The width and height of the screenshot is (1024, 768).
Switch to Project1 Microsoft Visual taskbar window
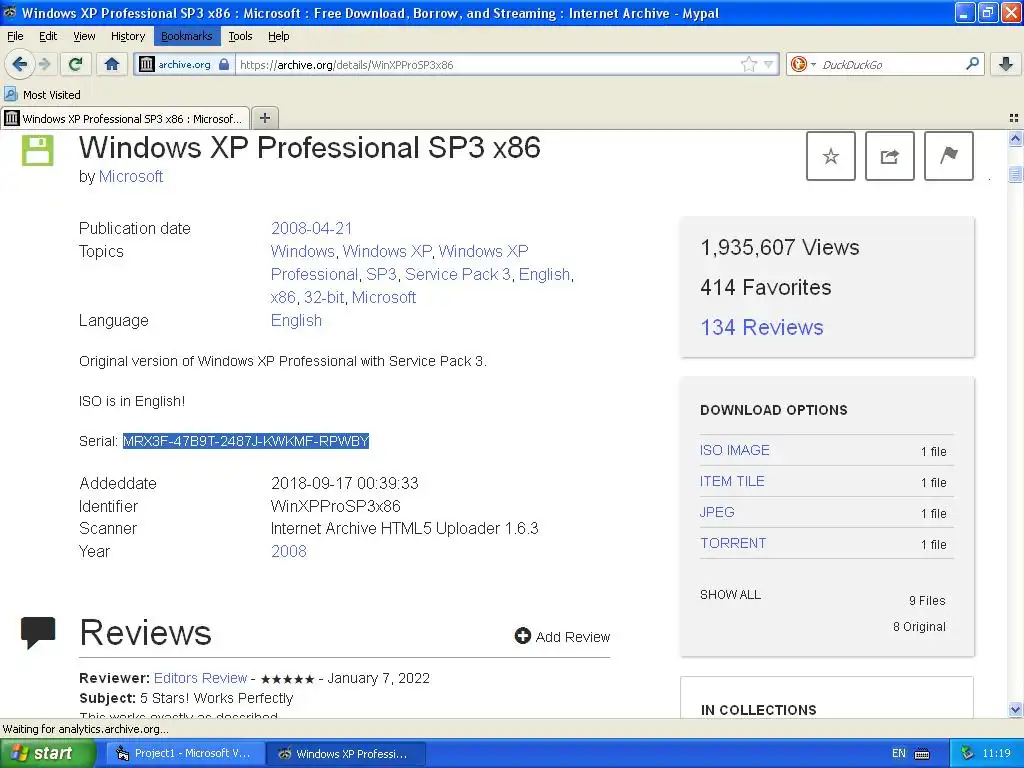(x=185, y=753)
